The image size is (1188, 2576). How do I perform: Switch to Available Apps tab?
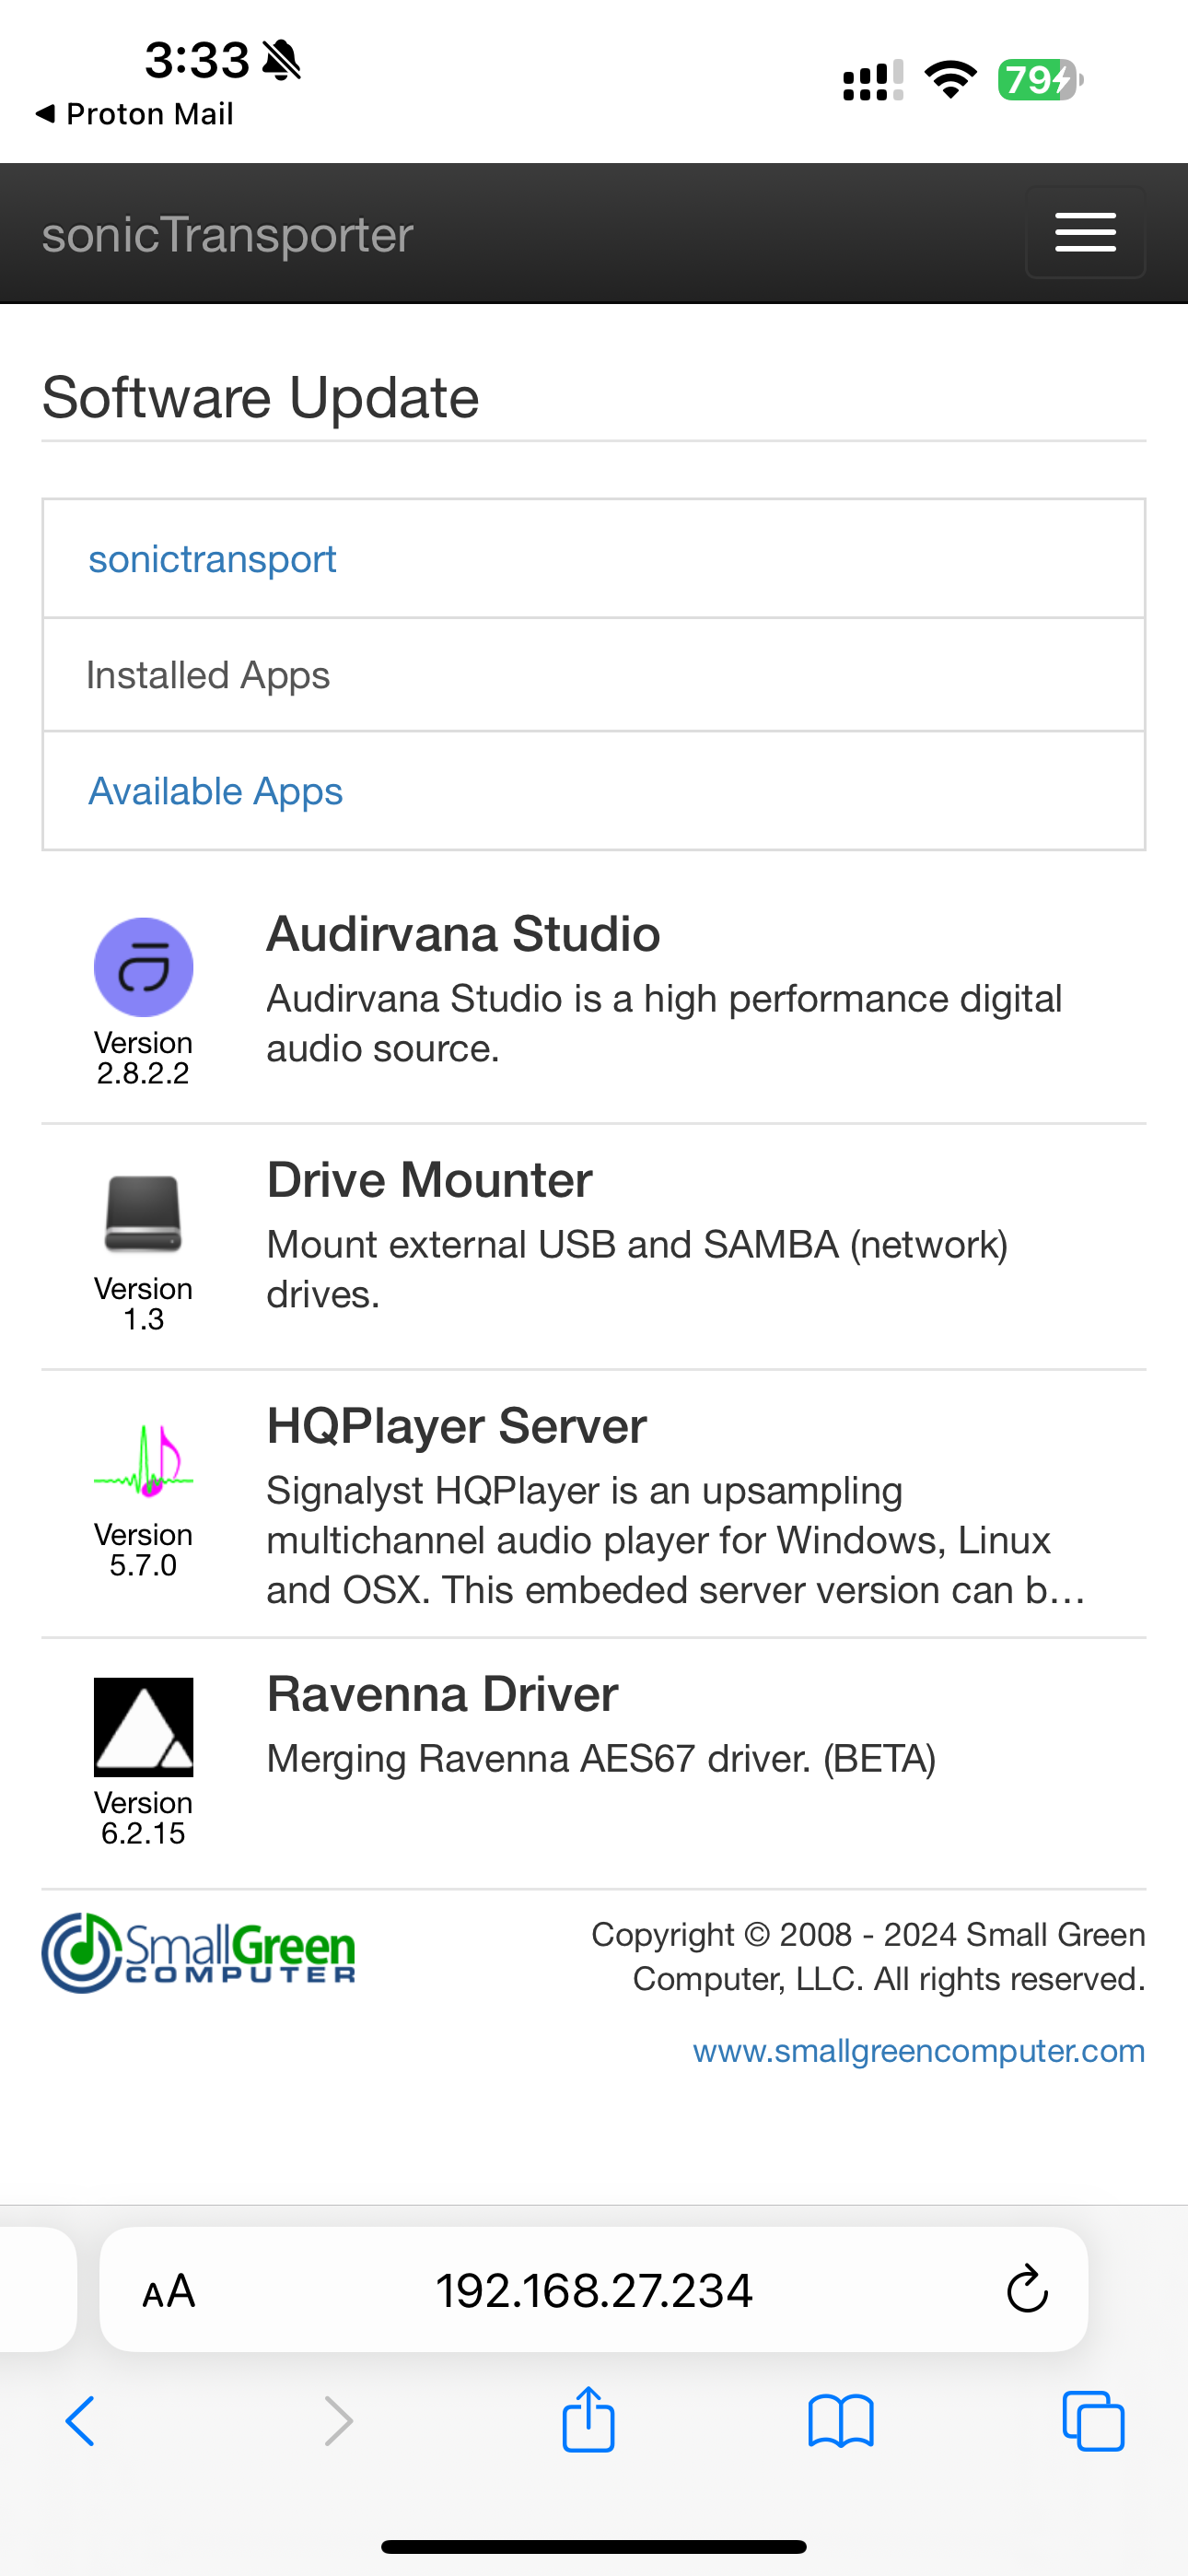coord(215,792)
